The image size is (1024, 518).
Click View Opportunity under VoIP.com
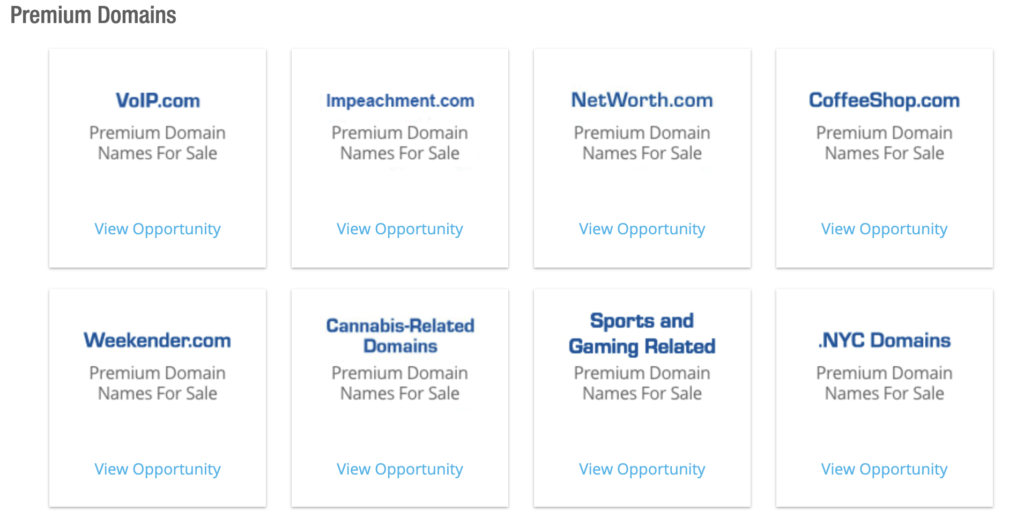pyautogui.click(x=157, y=229)
